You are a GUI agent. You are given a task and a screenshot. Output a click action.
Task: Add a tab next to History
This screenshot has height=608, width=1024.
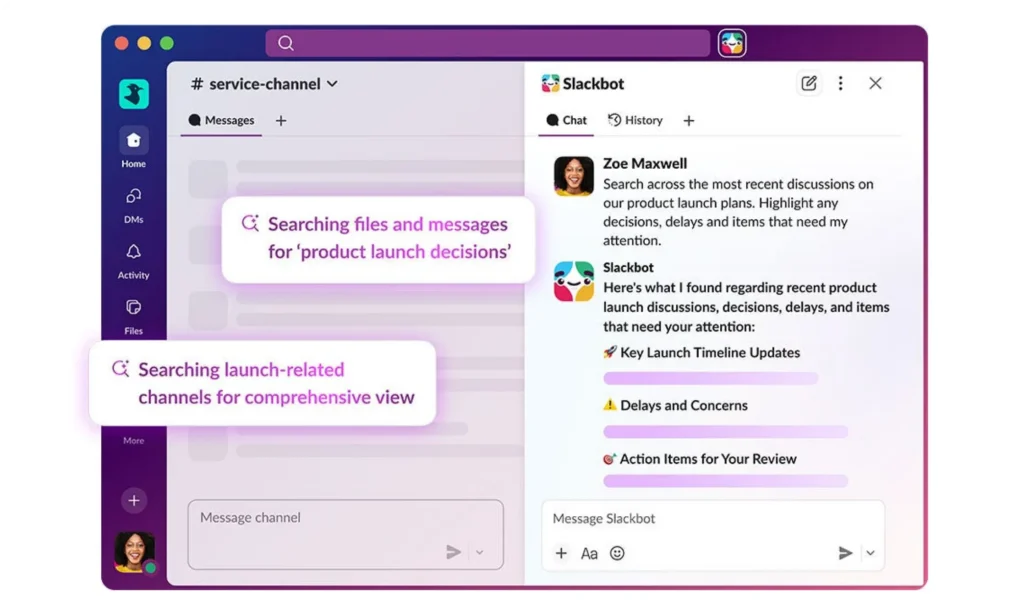point(688,120)
